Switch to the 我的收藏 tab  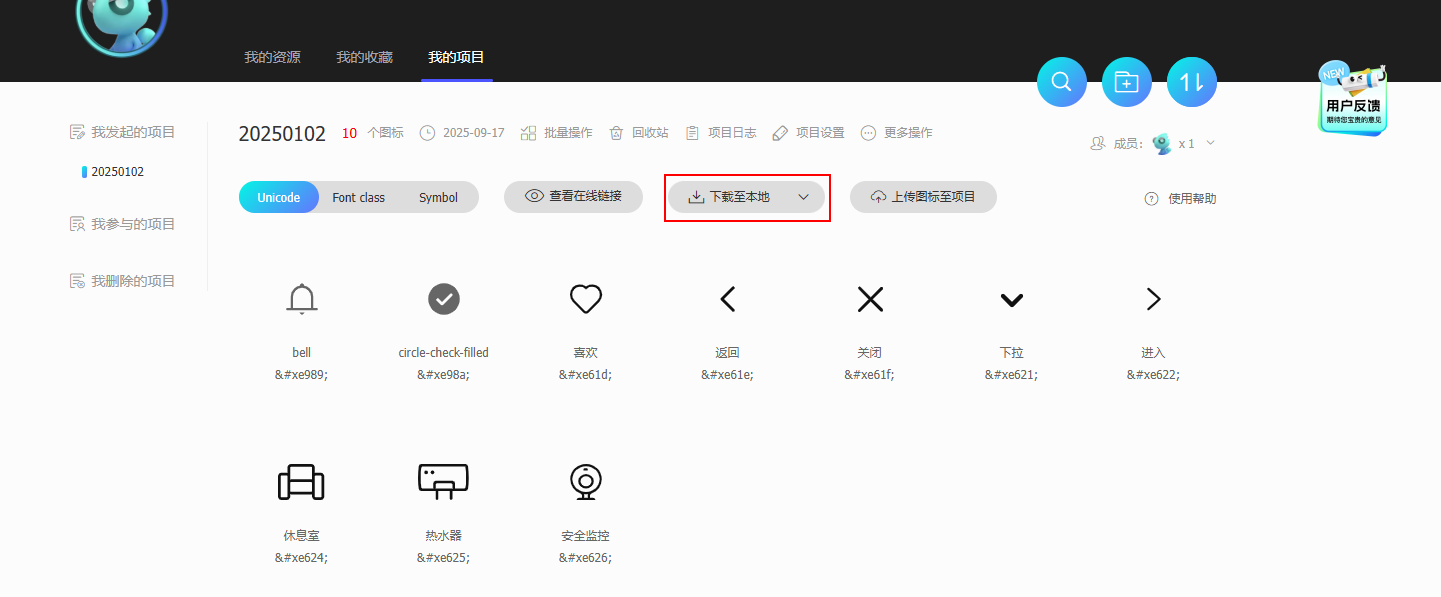364,57
